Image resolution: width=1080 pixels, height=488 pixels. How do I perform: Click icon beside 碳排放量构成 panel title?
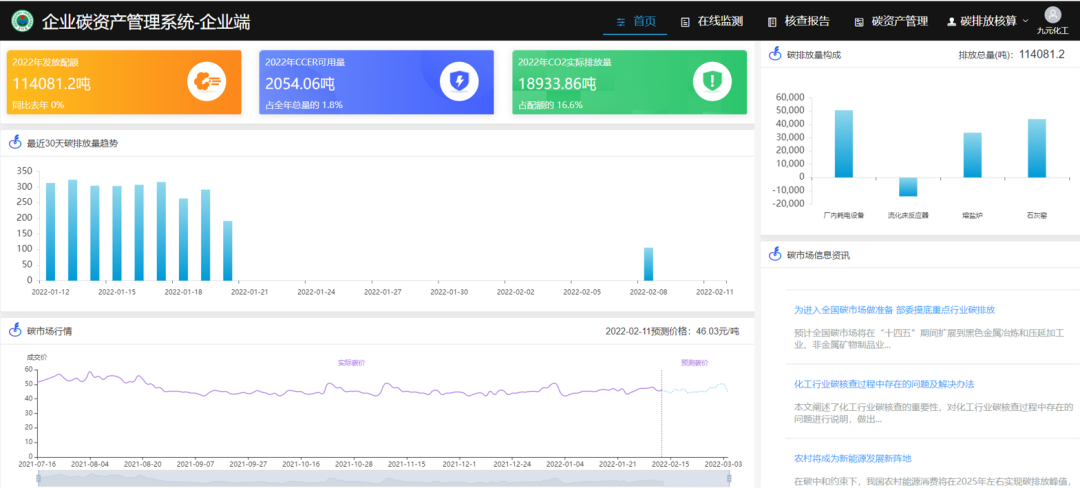pyautogui.click(x=775, y=54)
